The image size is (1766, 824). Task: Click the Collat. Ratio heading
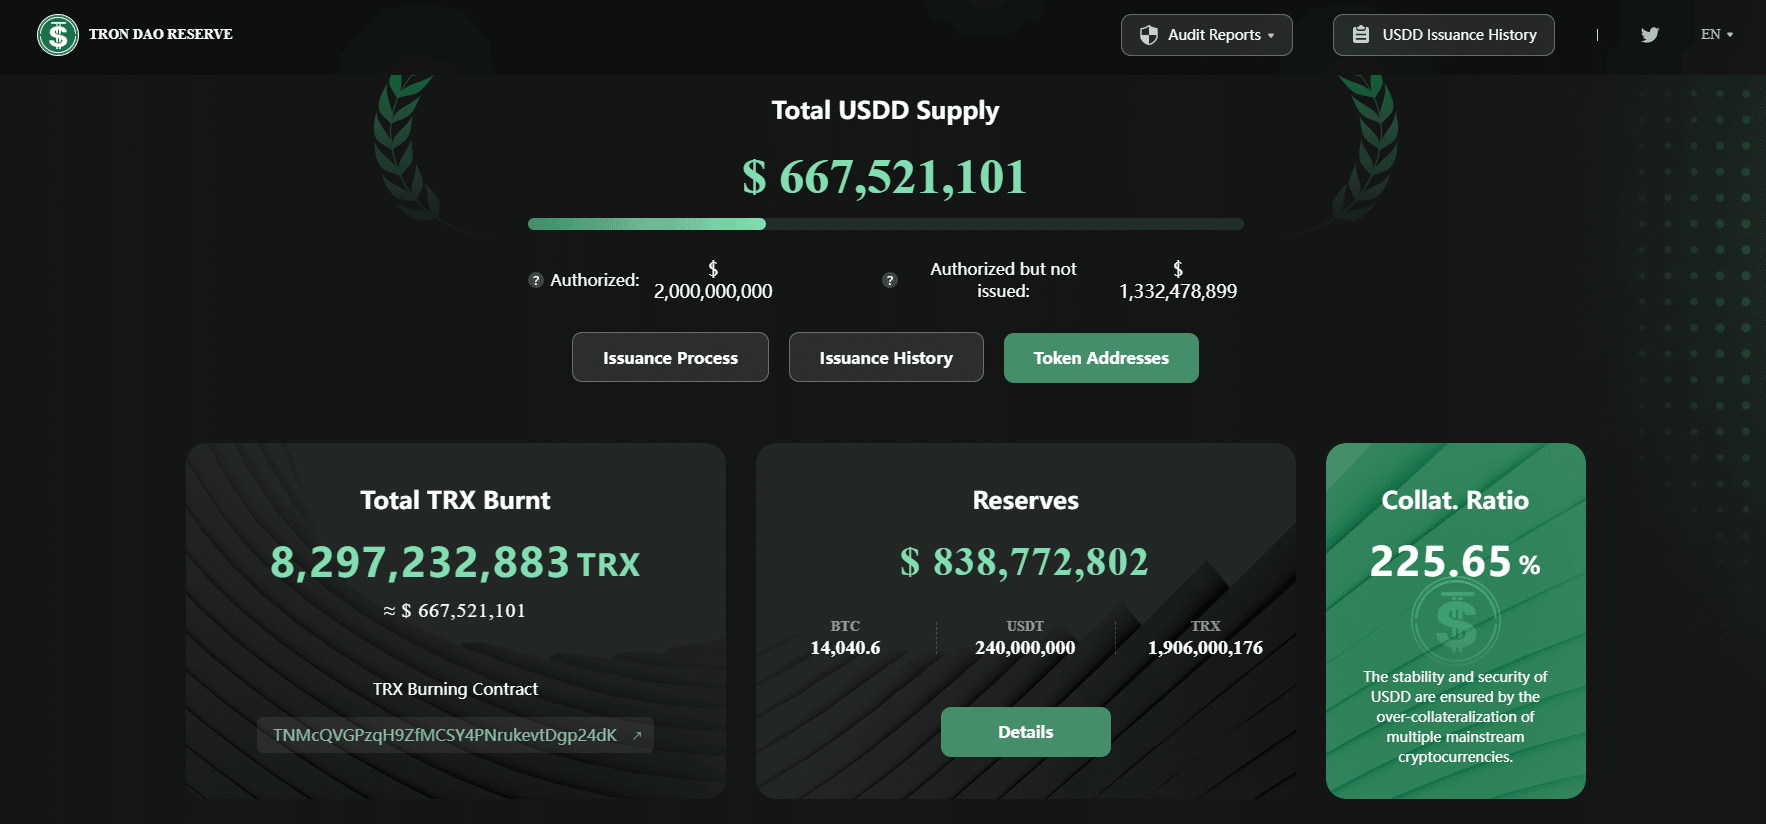point(1455,500)
